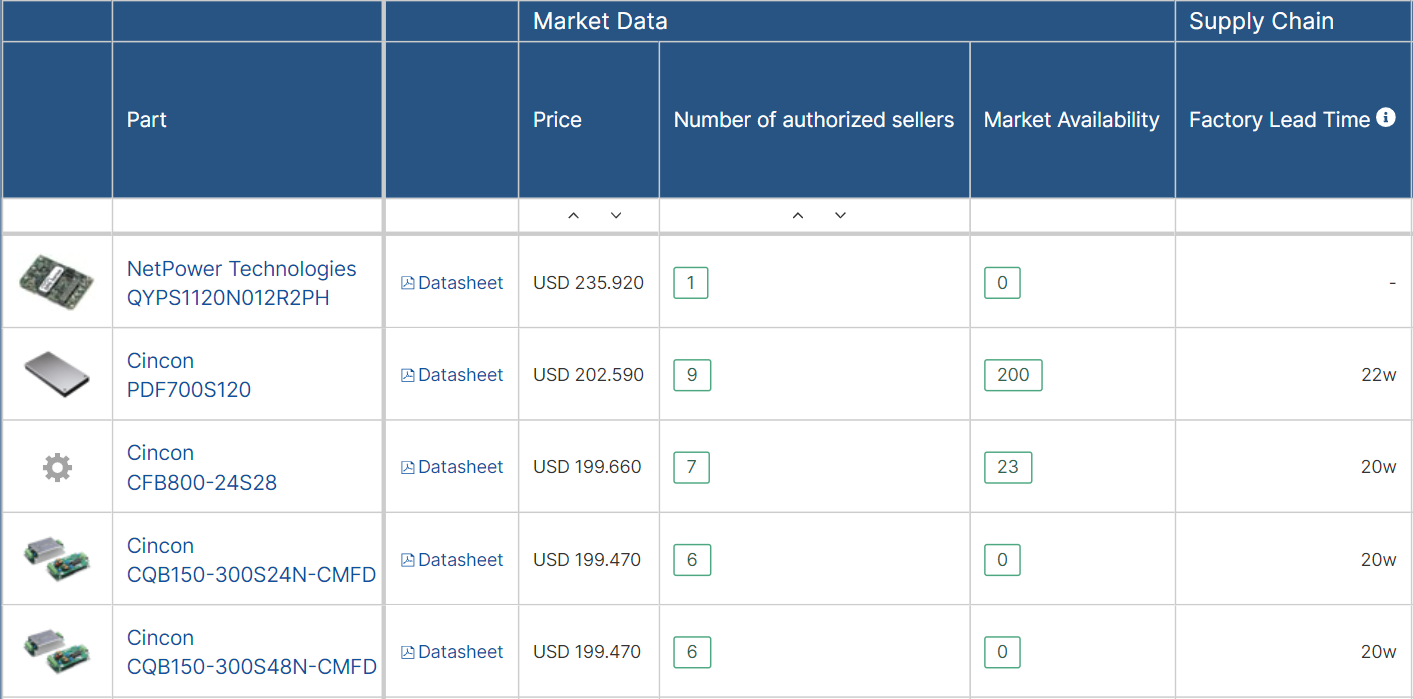The height and width of the screenshot is (699, 1413).
Task: Click price USD 199.470 for CQB150-300S48N-CMFD
Action: (x=587, y=652)
